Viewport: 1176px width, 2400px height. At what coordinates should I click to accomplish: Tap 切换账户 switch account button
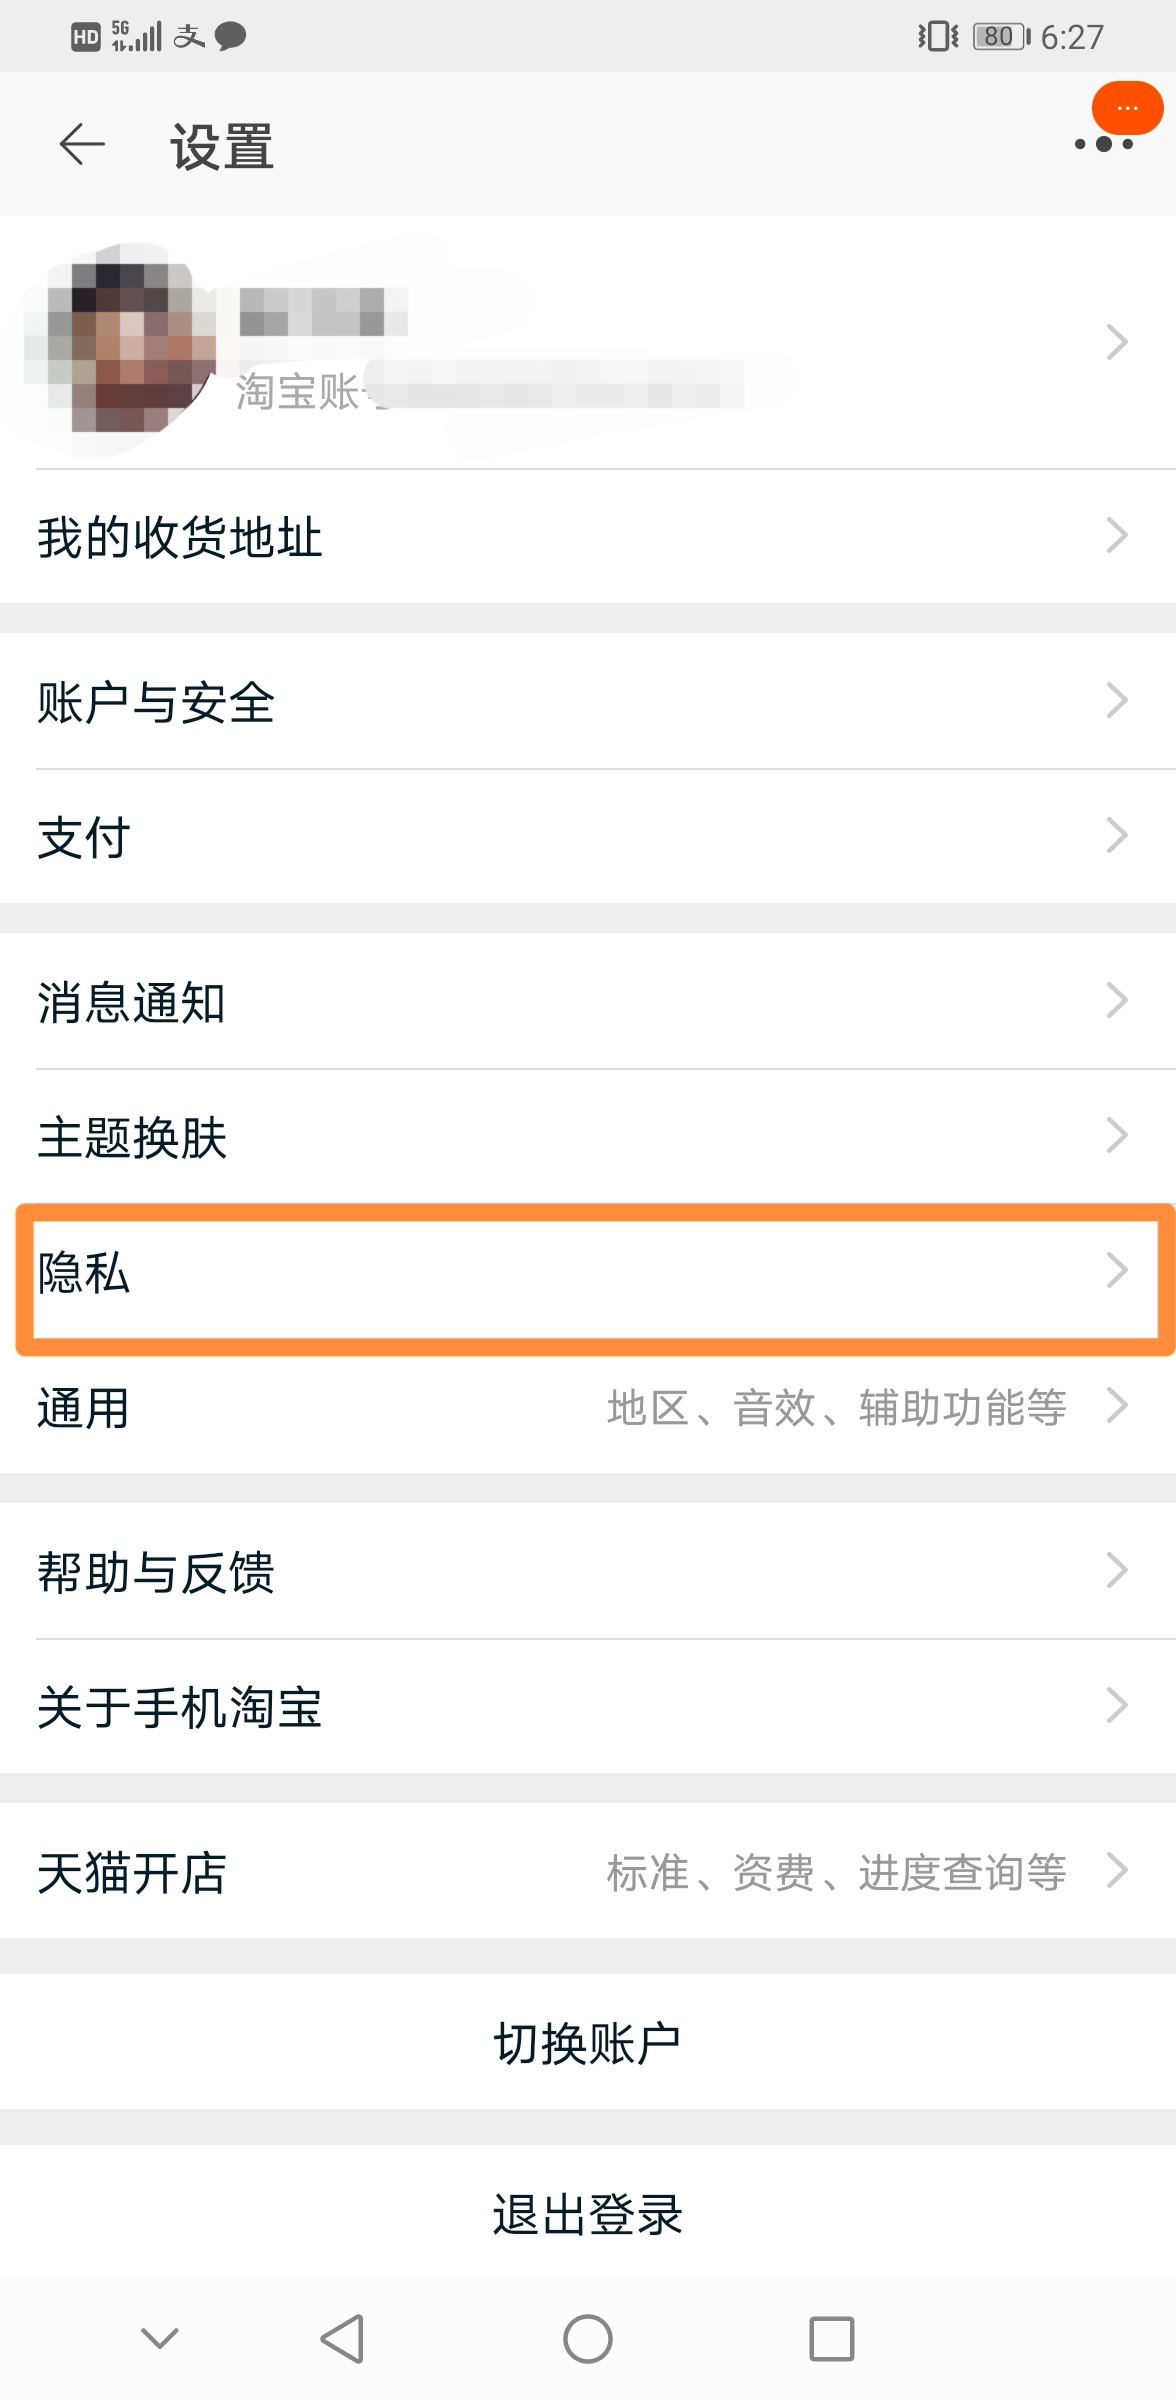[588, 2043]
